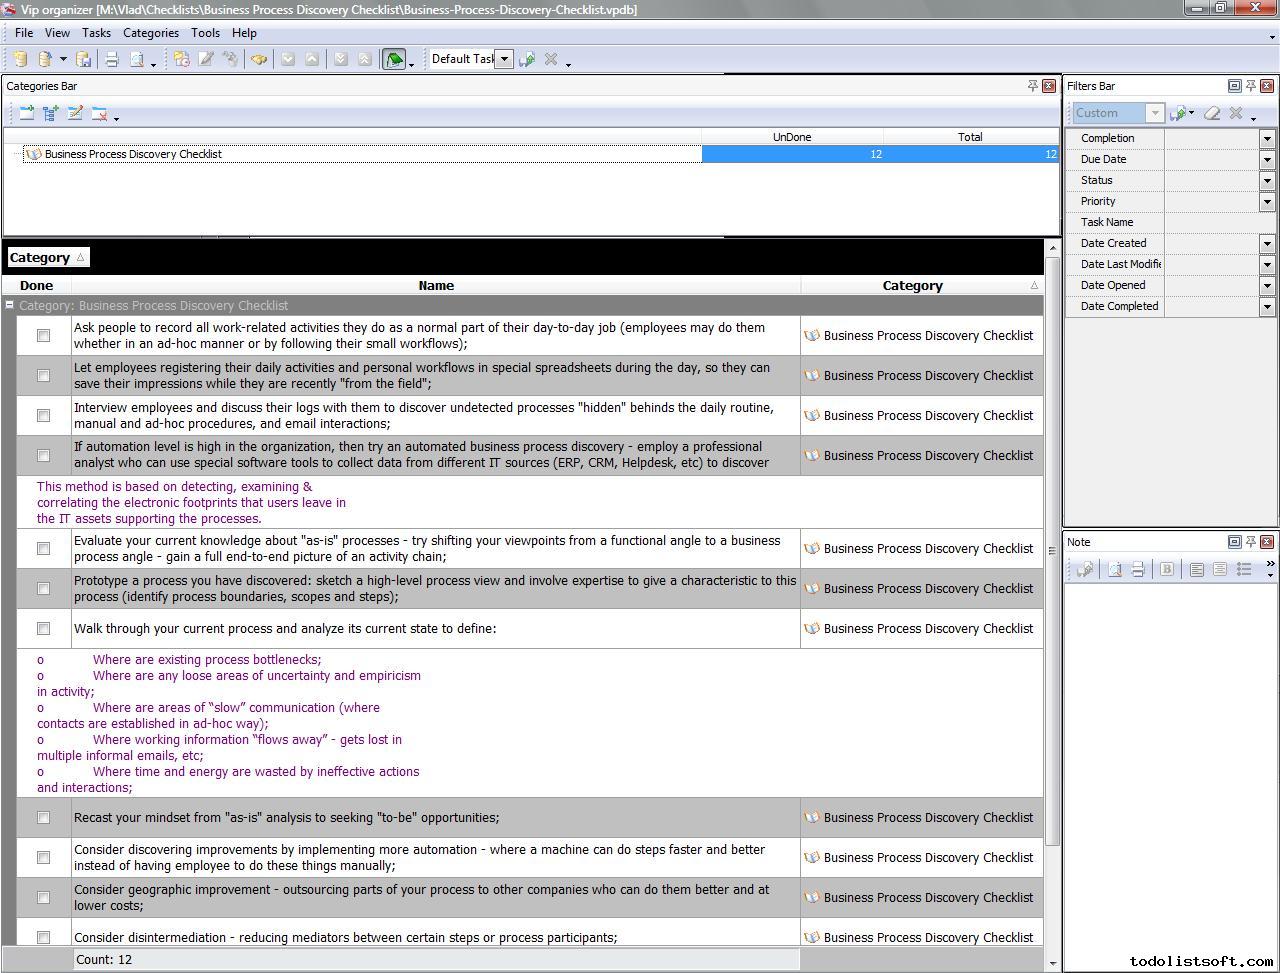Click the eraser Clear Filter icon
1280x973 pixels.
click(x=1212, y=113)
